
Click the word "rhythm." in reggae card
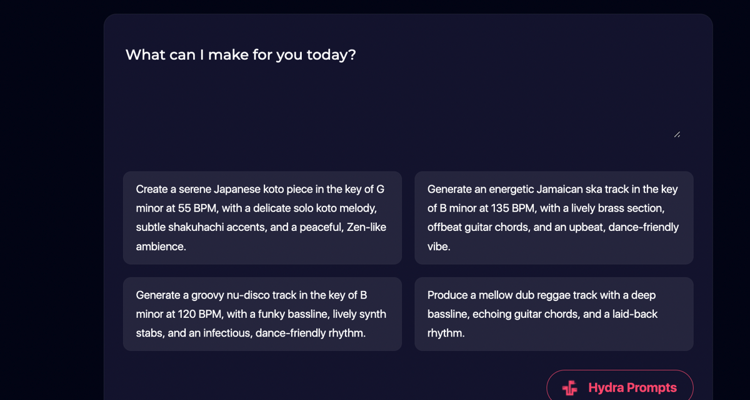coord(446,333)
